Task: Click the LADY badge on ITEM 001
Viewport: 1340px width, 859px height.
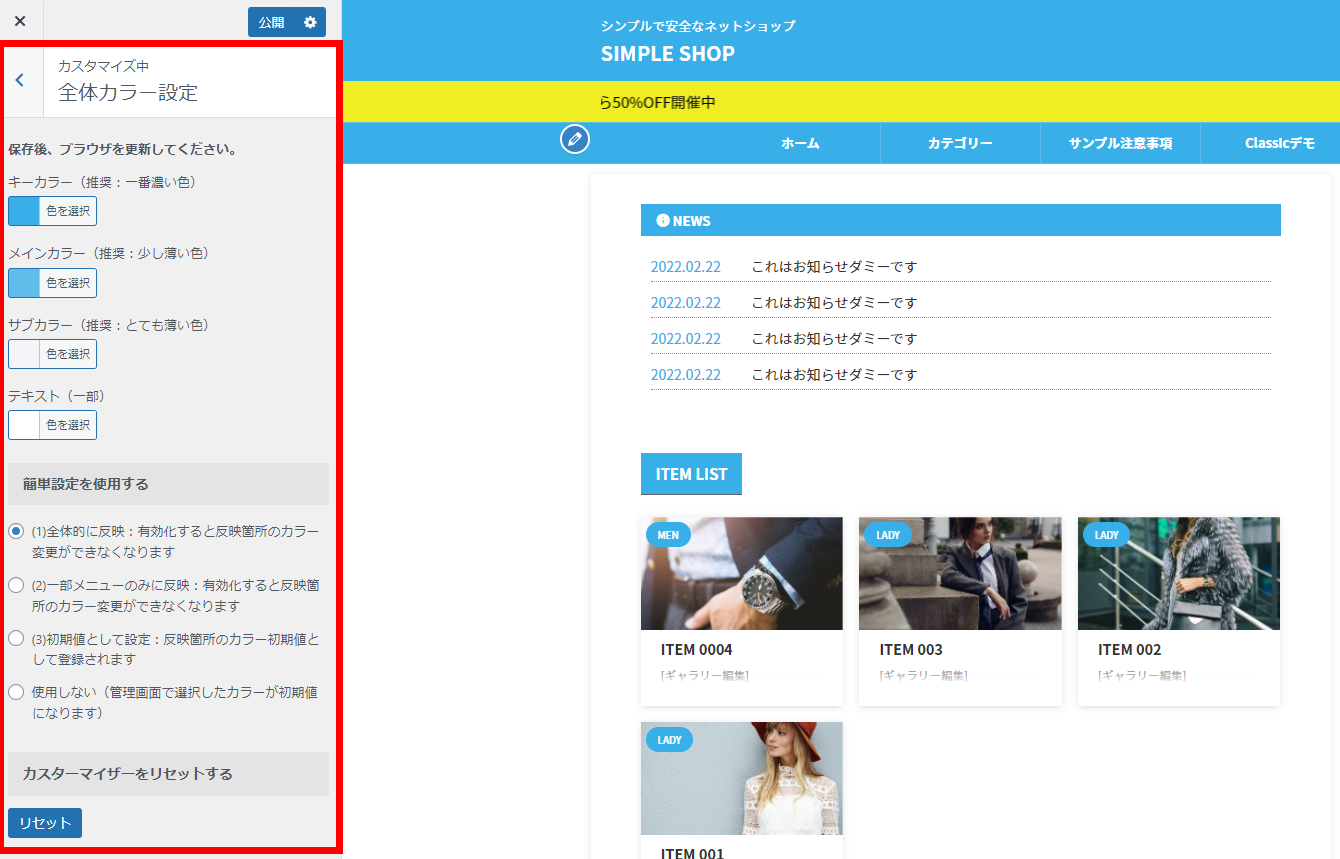Action: click(x=670, y=740)
